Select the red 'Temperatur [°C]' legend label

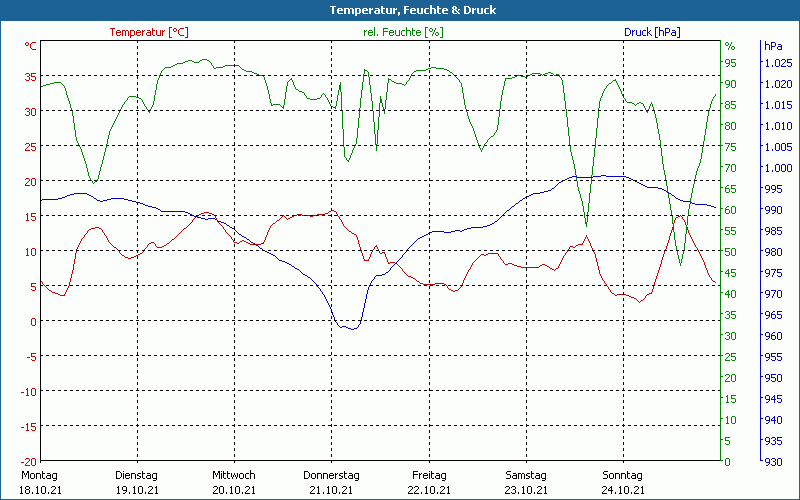(x=149, y=32)
